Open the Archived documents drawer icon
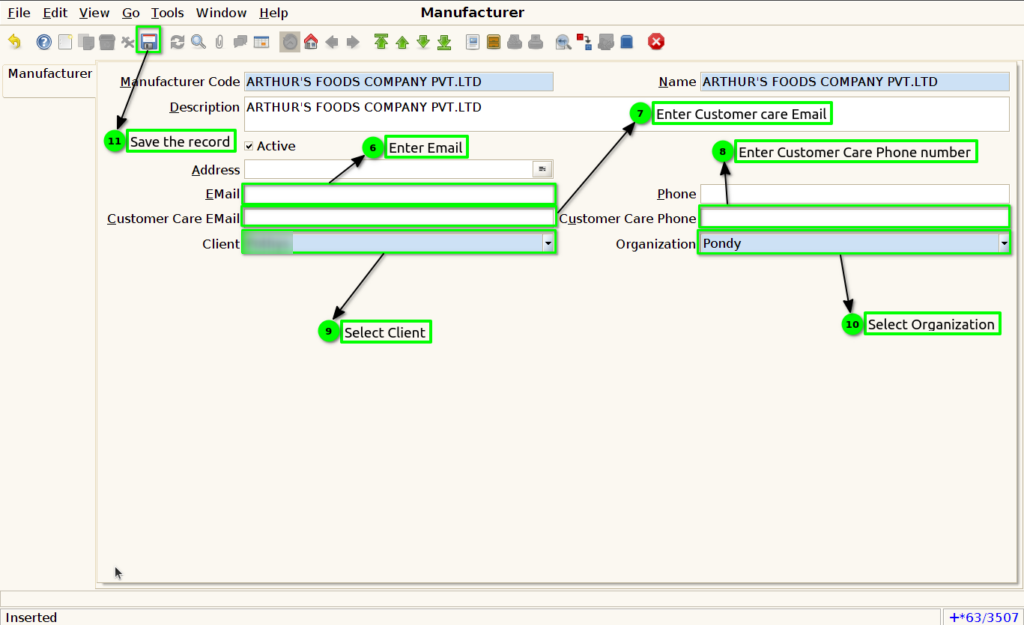 coord(494,42)
